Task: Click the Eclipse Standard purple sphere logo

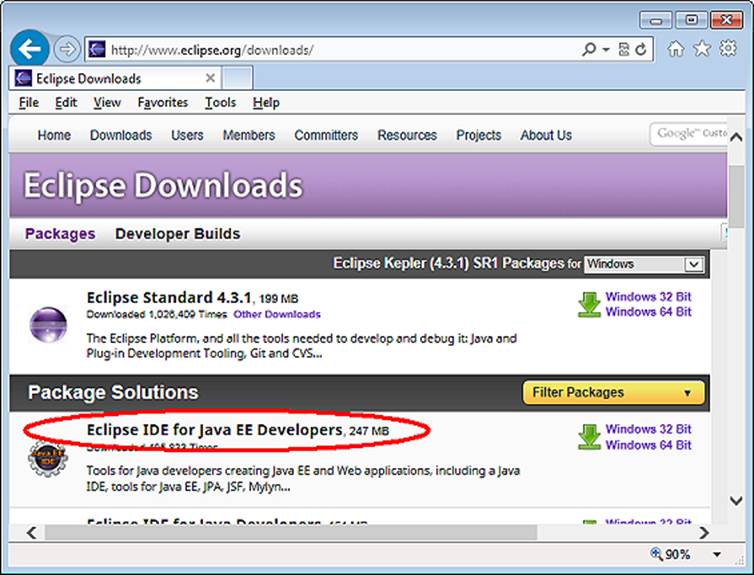Action: (x=48, y=325)
